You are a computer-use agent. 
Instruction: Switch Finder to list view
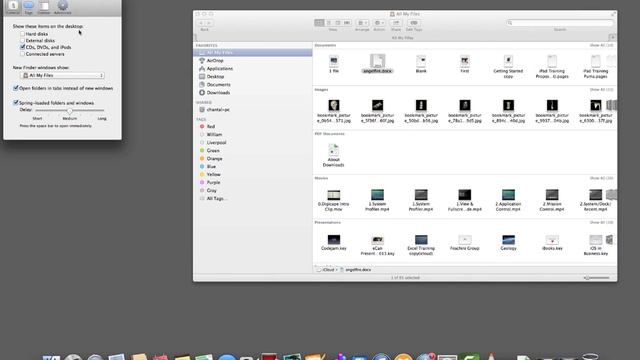tap(329, 23)
